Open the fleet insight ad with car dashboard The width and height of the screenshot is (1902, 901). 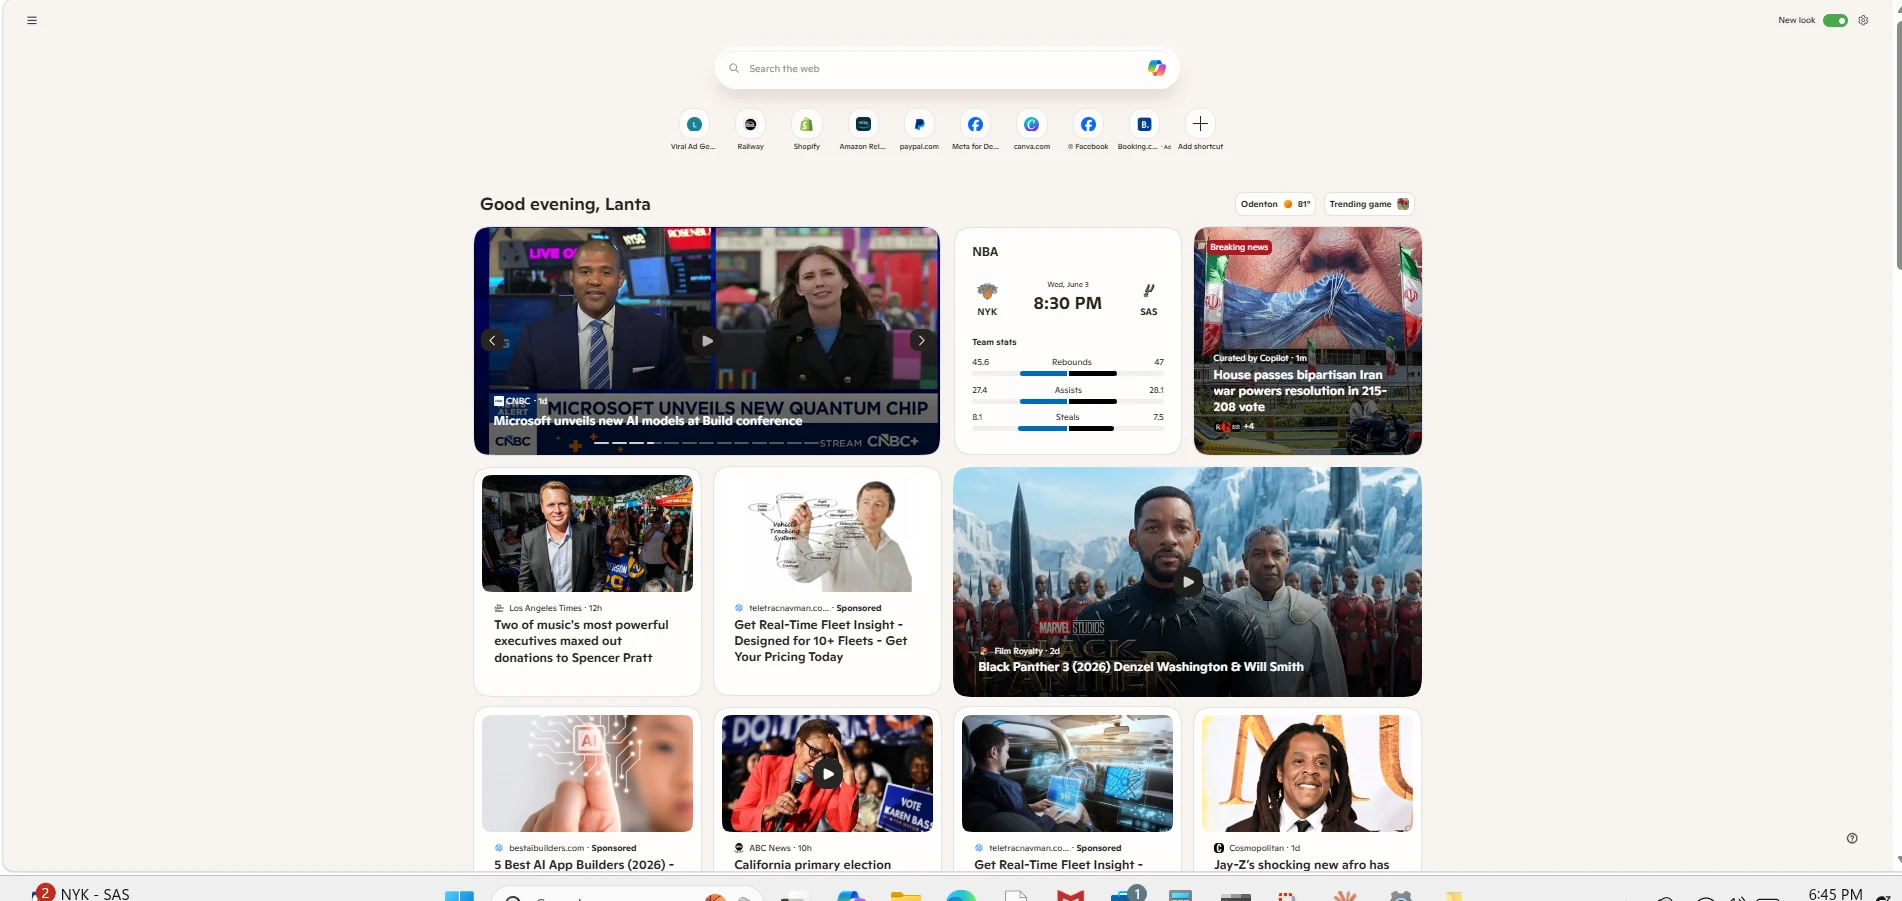pos(1067,773)
